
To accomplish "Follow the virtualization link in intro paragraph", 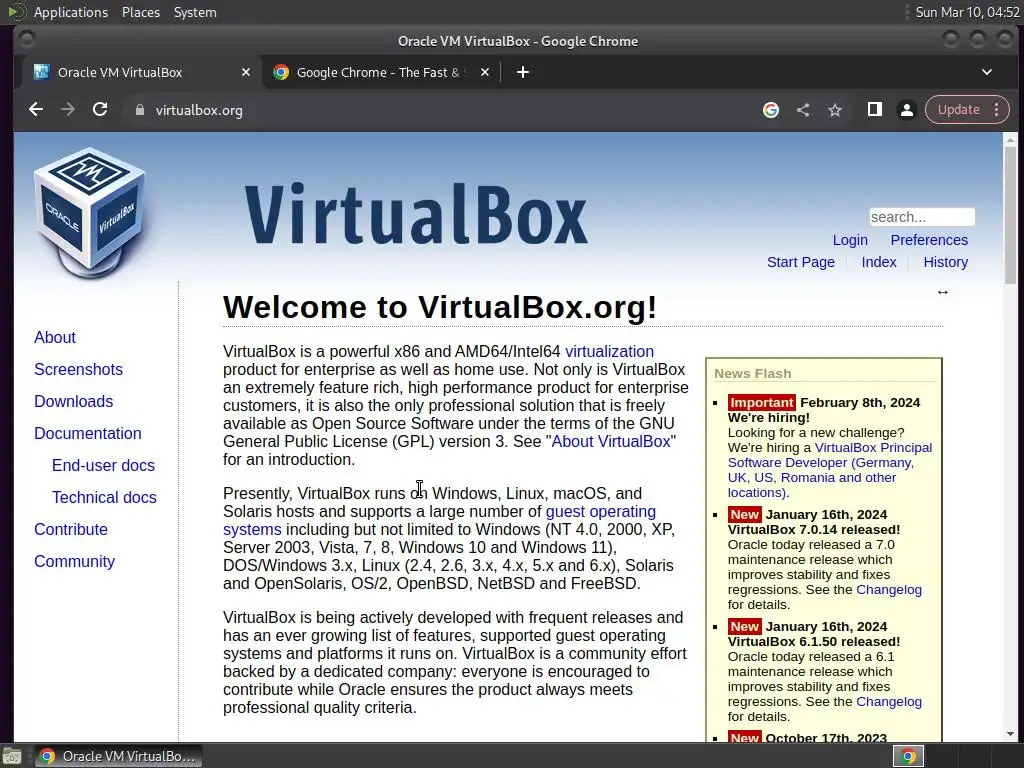I will coord(609,351).
